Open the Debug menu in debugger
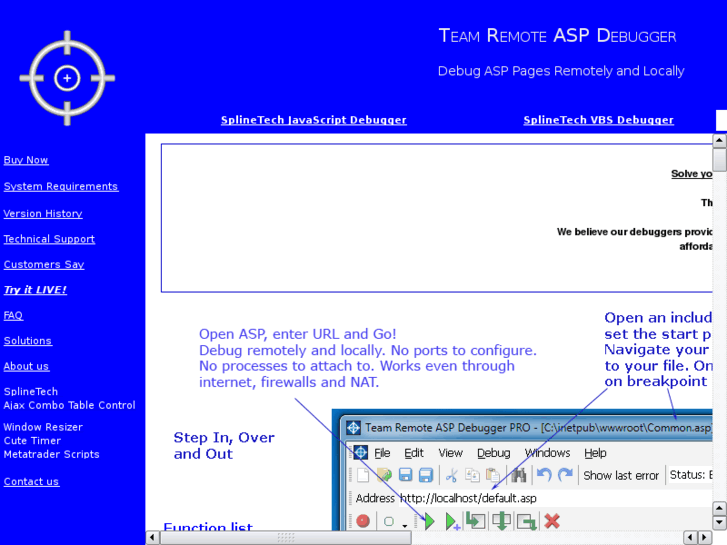Image resolution: width=727 pixels, height=545 pixels. coord(493,453)
